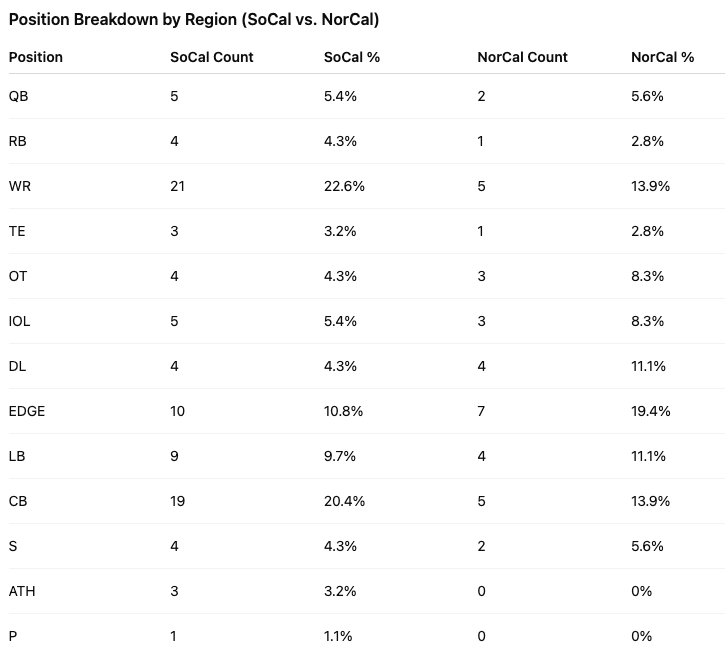Screen dimensions: 725x664
Task: Select the 22.6% SoCal percentage cell
Action: pyautogui.click(x=345, y=186)
